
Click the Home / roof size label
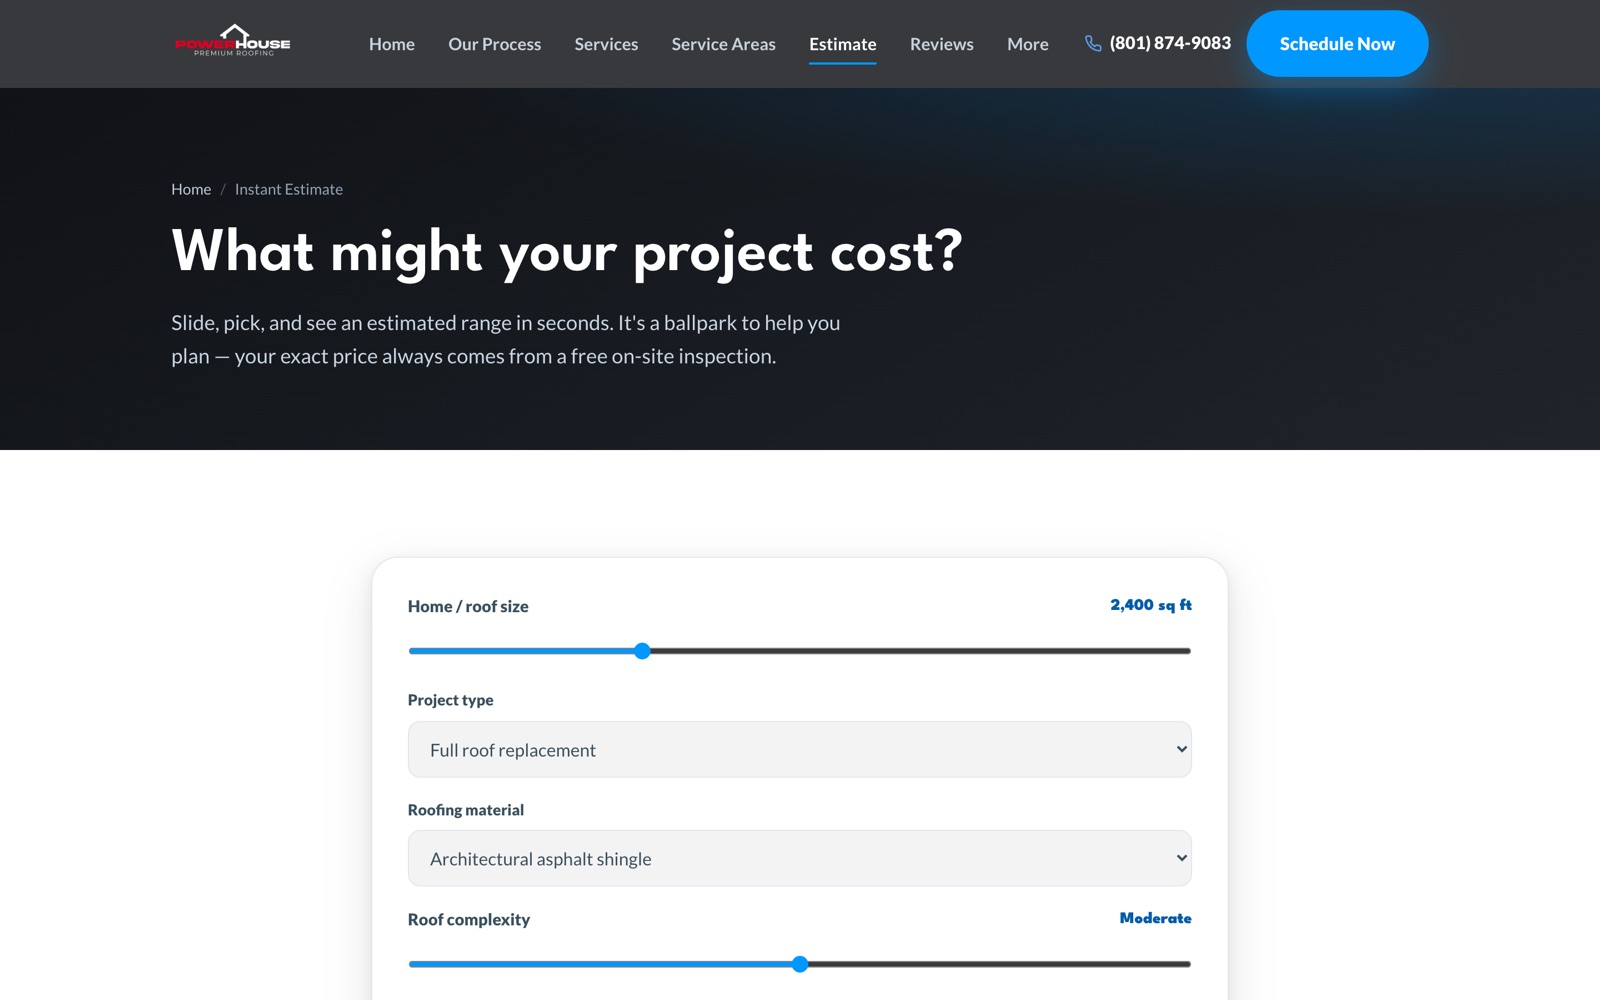(x=468, y=606)
